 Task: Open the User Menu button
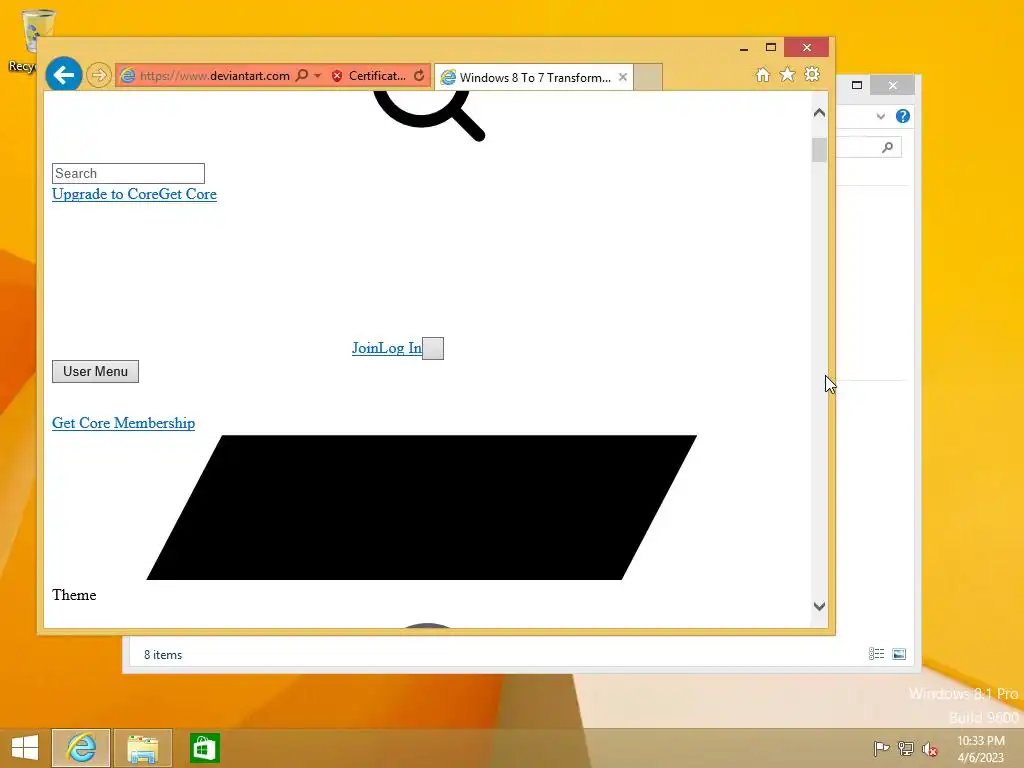(x=95, y=372)
